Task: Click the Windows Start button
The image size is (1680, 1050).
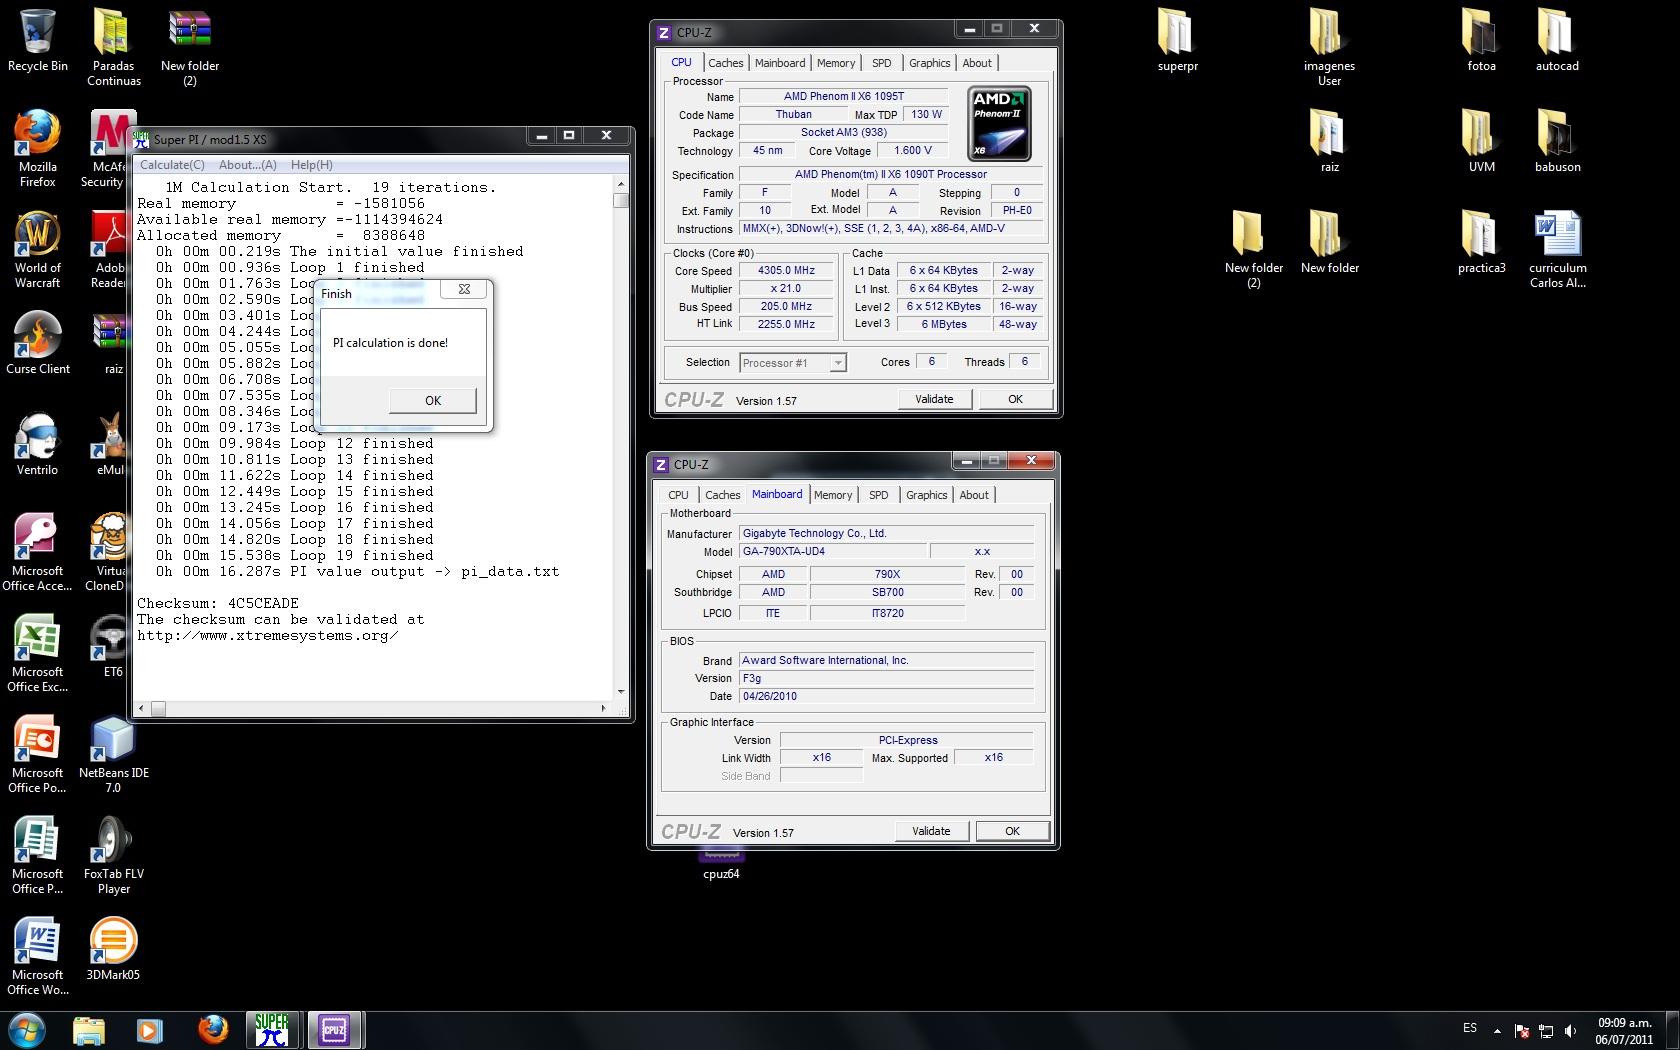Action: click(x=27, y=1030)
